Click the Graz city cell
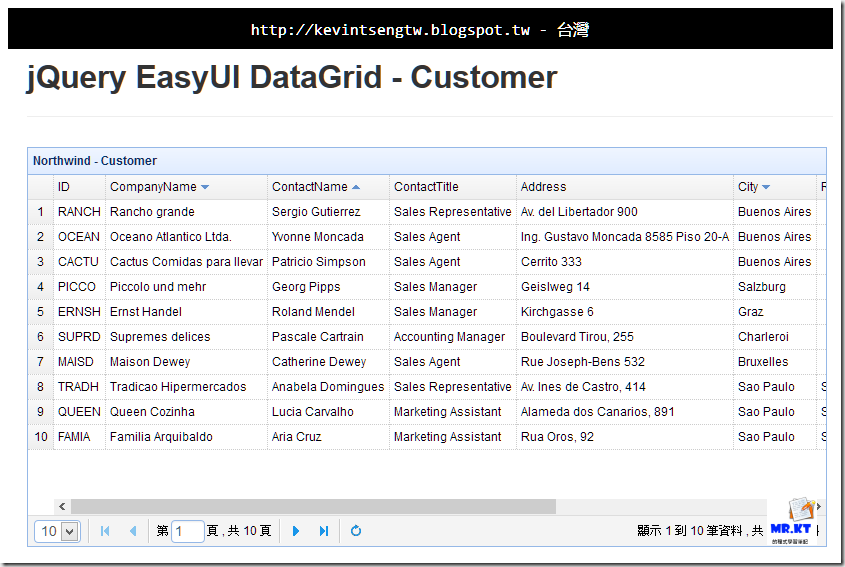This screenshot has height=567, width=845. 775,312
